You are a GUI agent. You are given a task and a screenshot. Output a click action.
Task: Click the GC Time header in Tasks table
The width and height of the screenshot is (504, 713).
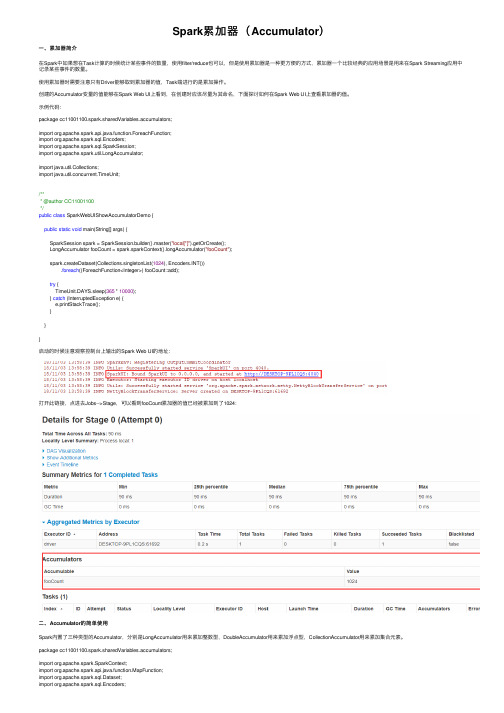click(395, 608)
